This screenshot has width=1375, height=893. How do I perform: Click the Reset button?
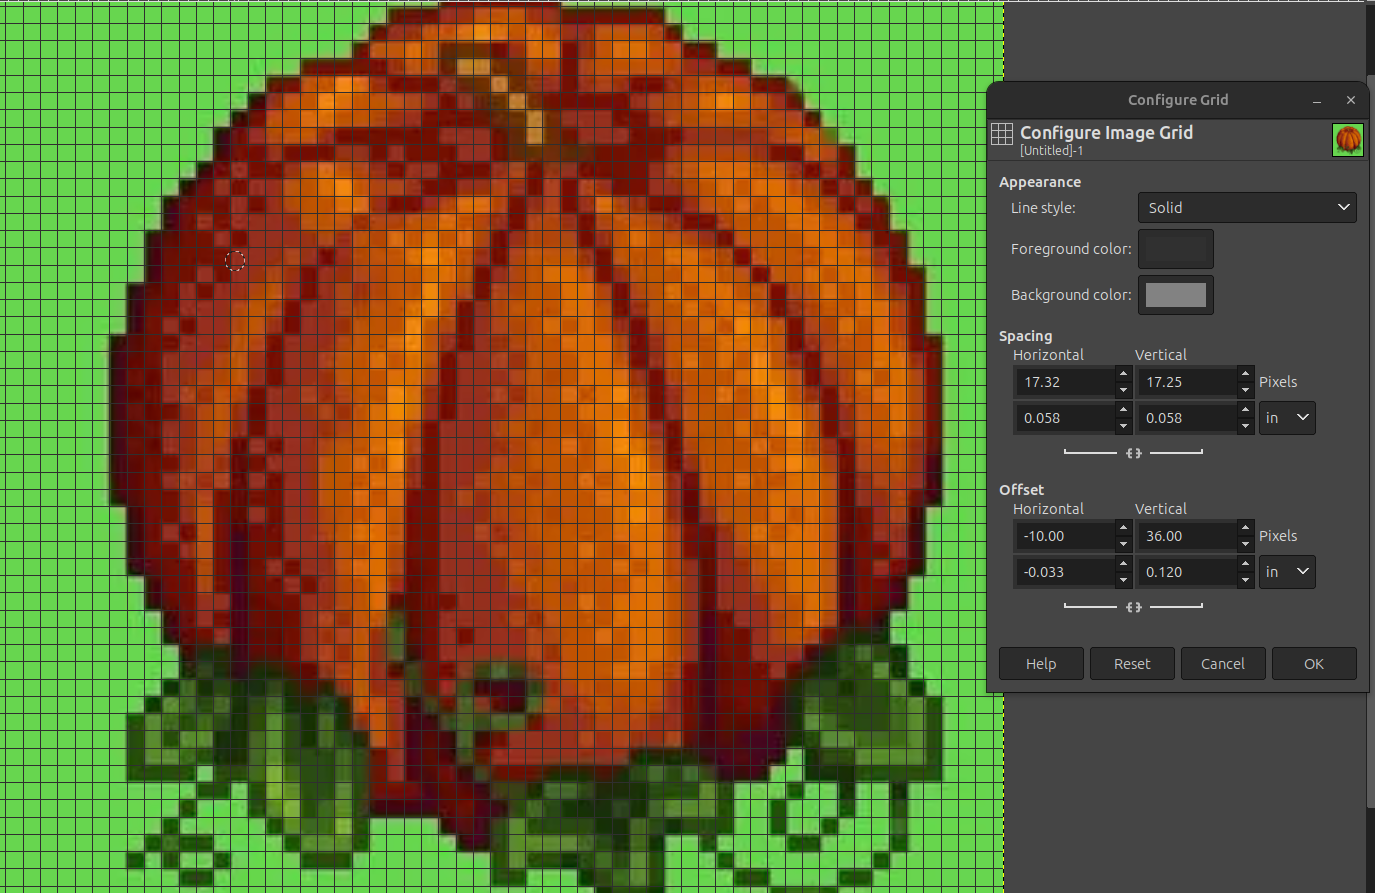pyautogui.click(x=1132, y=664)
